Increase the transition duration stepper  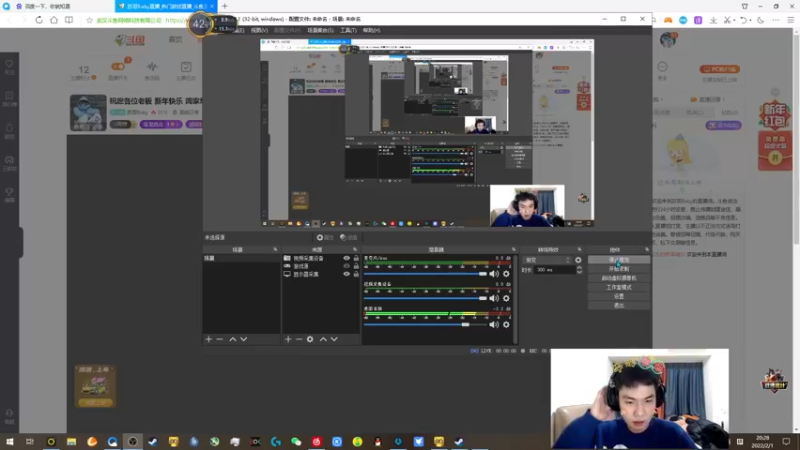point(579,267)
